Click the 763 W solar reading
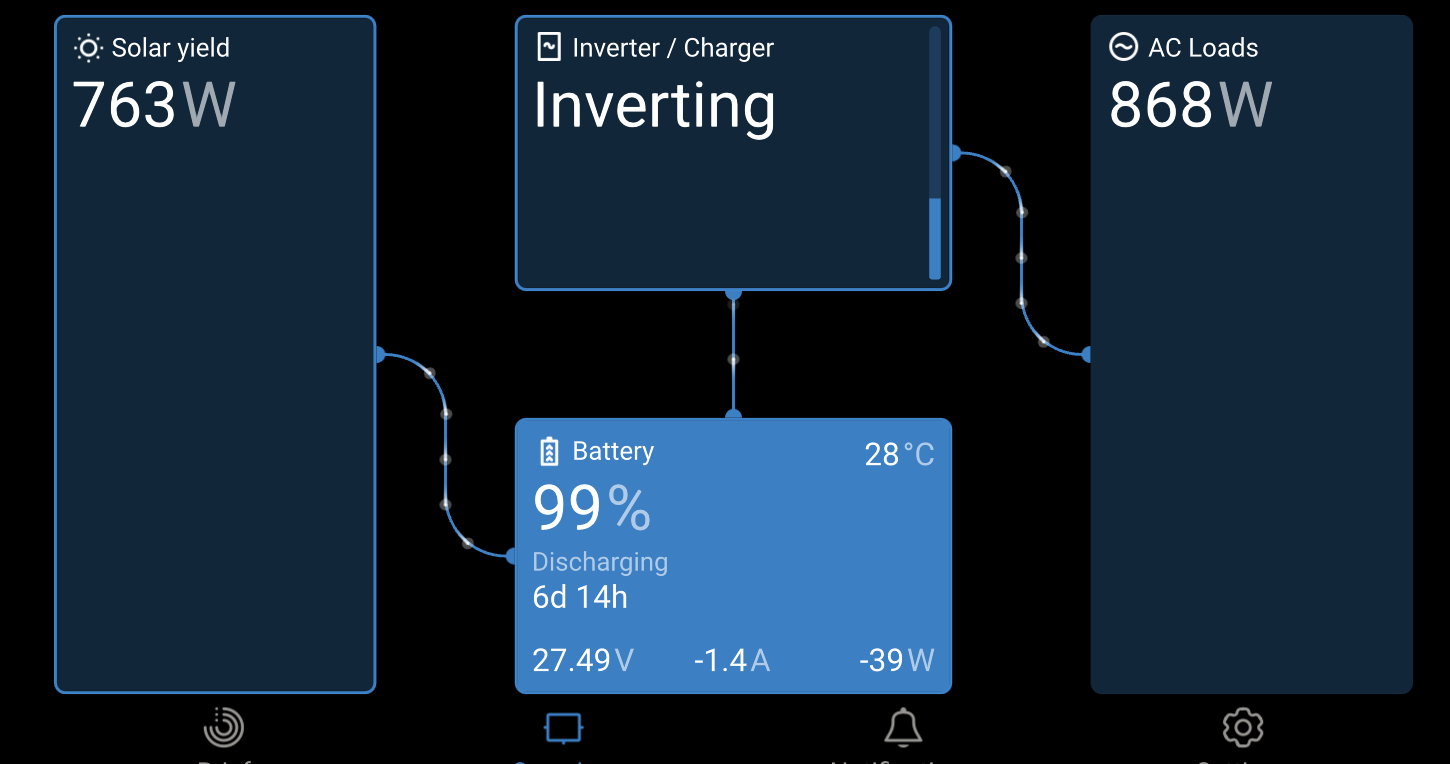Viewport: 1450px width, 764px height. tap(154, 105)
